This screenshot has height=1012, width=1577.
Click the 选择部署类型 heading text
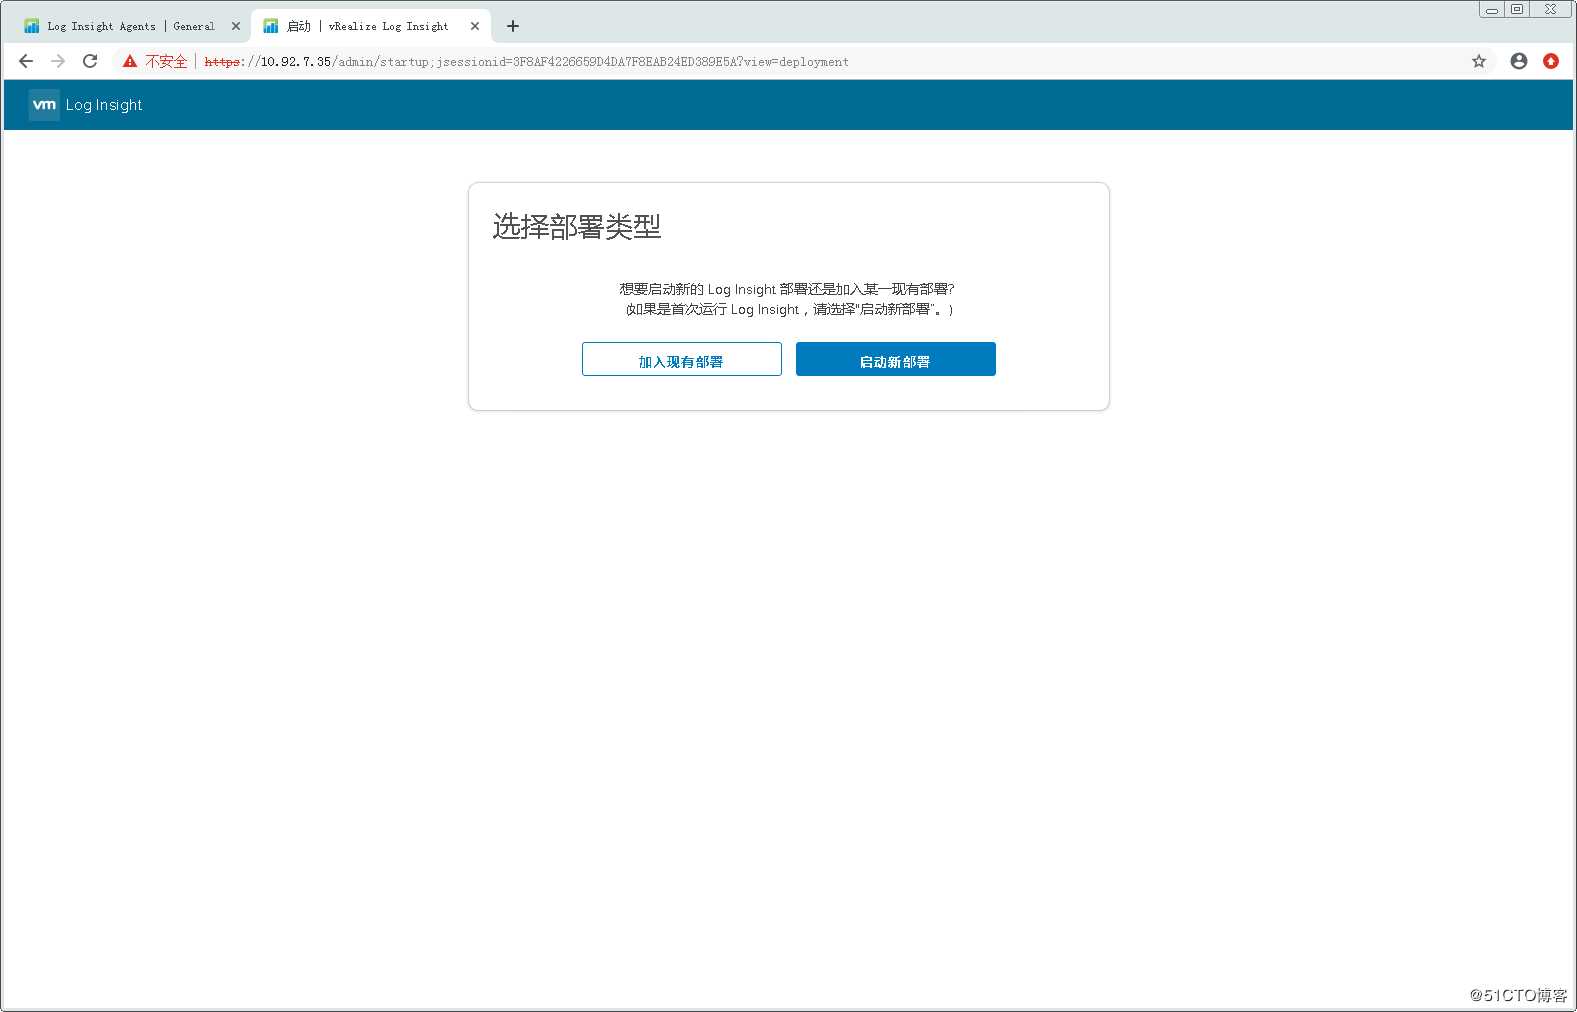577,227
